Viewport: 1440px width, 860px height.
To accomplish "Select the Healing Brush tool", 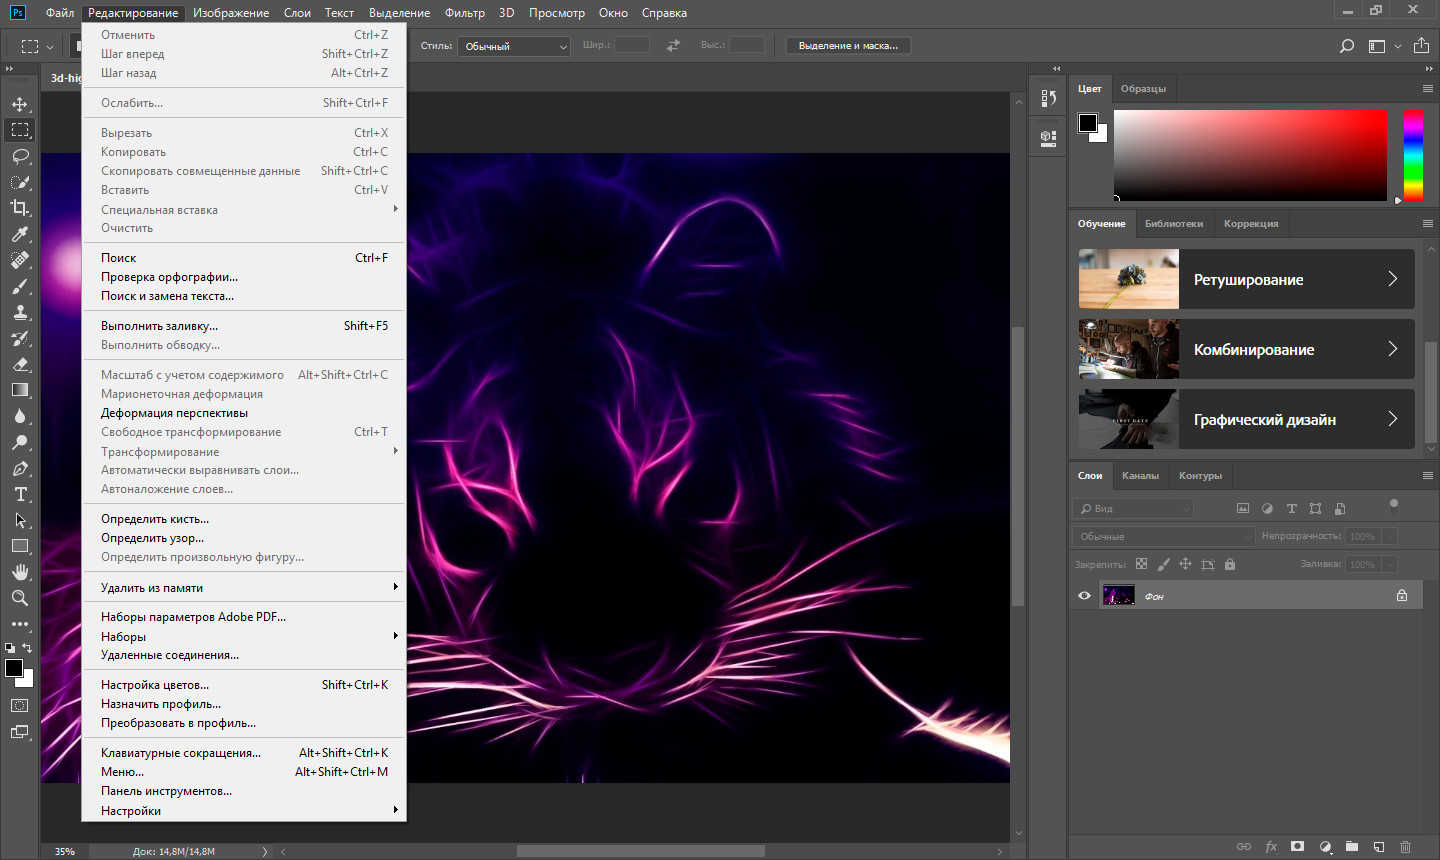I will [20, 260].
